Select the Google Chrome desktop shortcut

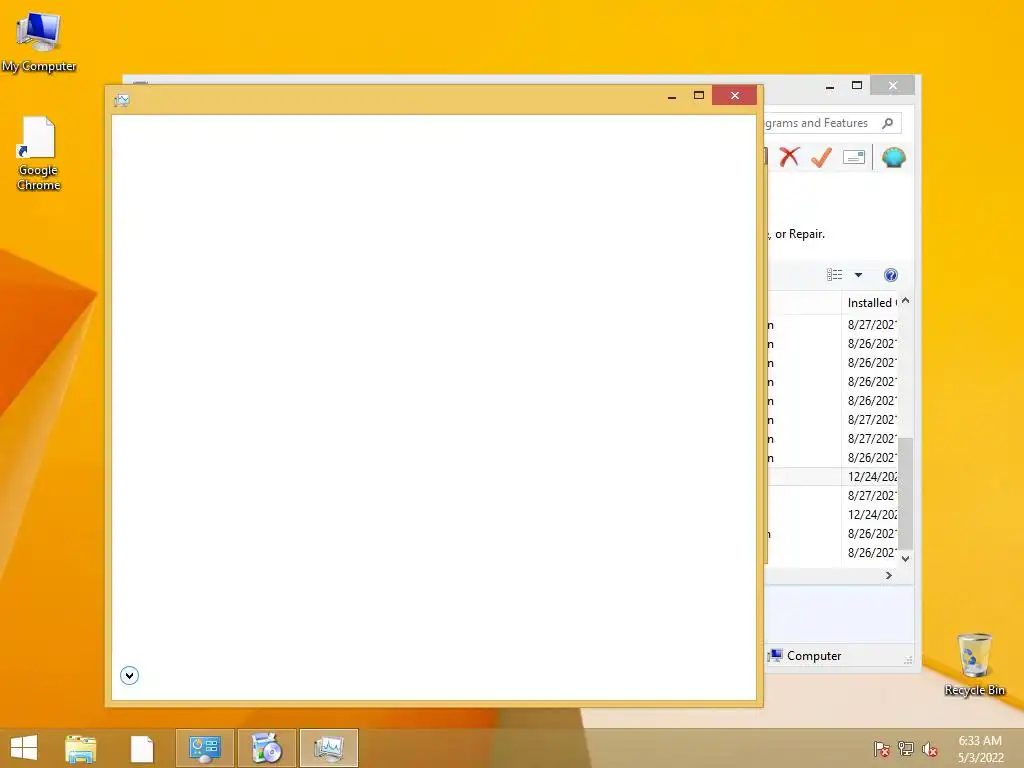tap(38, 153)
